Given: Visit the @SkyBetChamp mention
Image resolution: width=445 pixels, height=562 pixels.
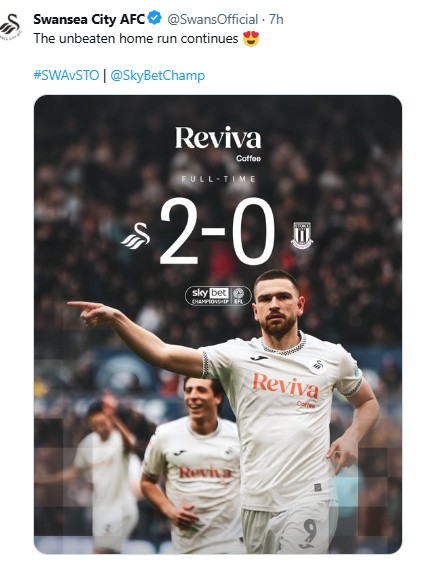Looking at the screenshot, I should click(x=158, y=76).
